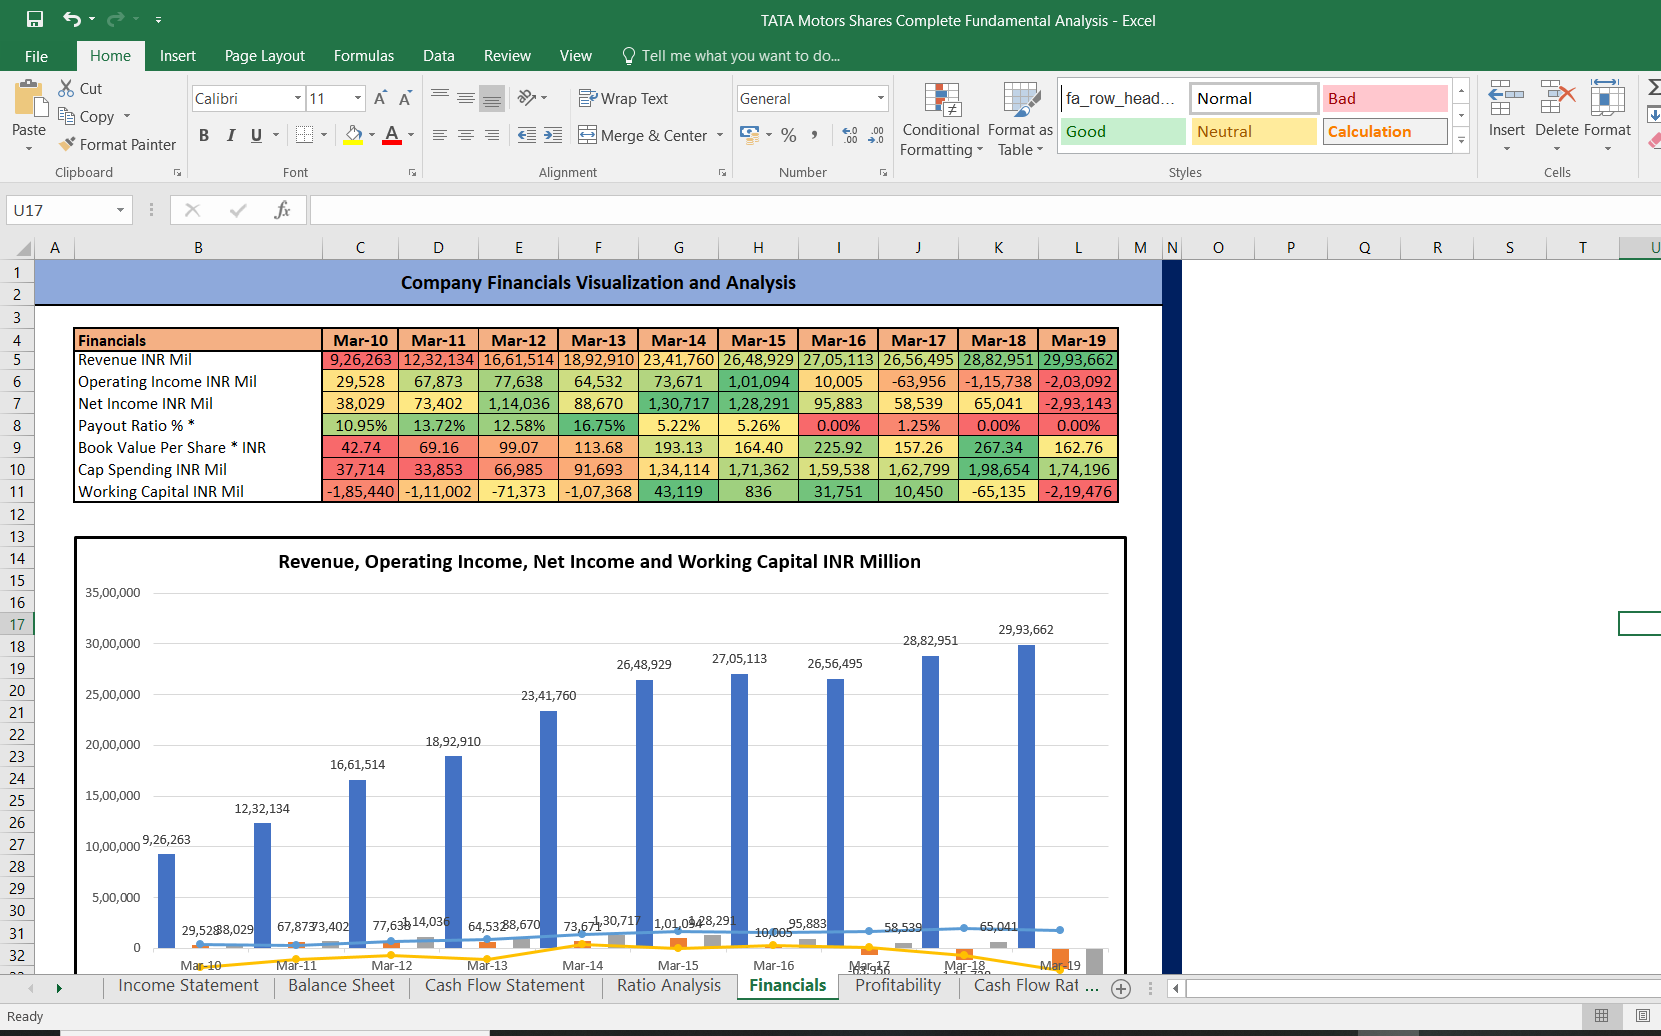This screenshot has width=1661, height=1036.
Task: Select middle align icon
Action: coord(466,98)
